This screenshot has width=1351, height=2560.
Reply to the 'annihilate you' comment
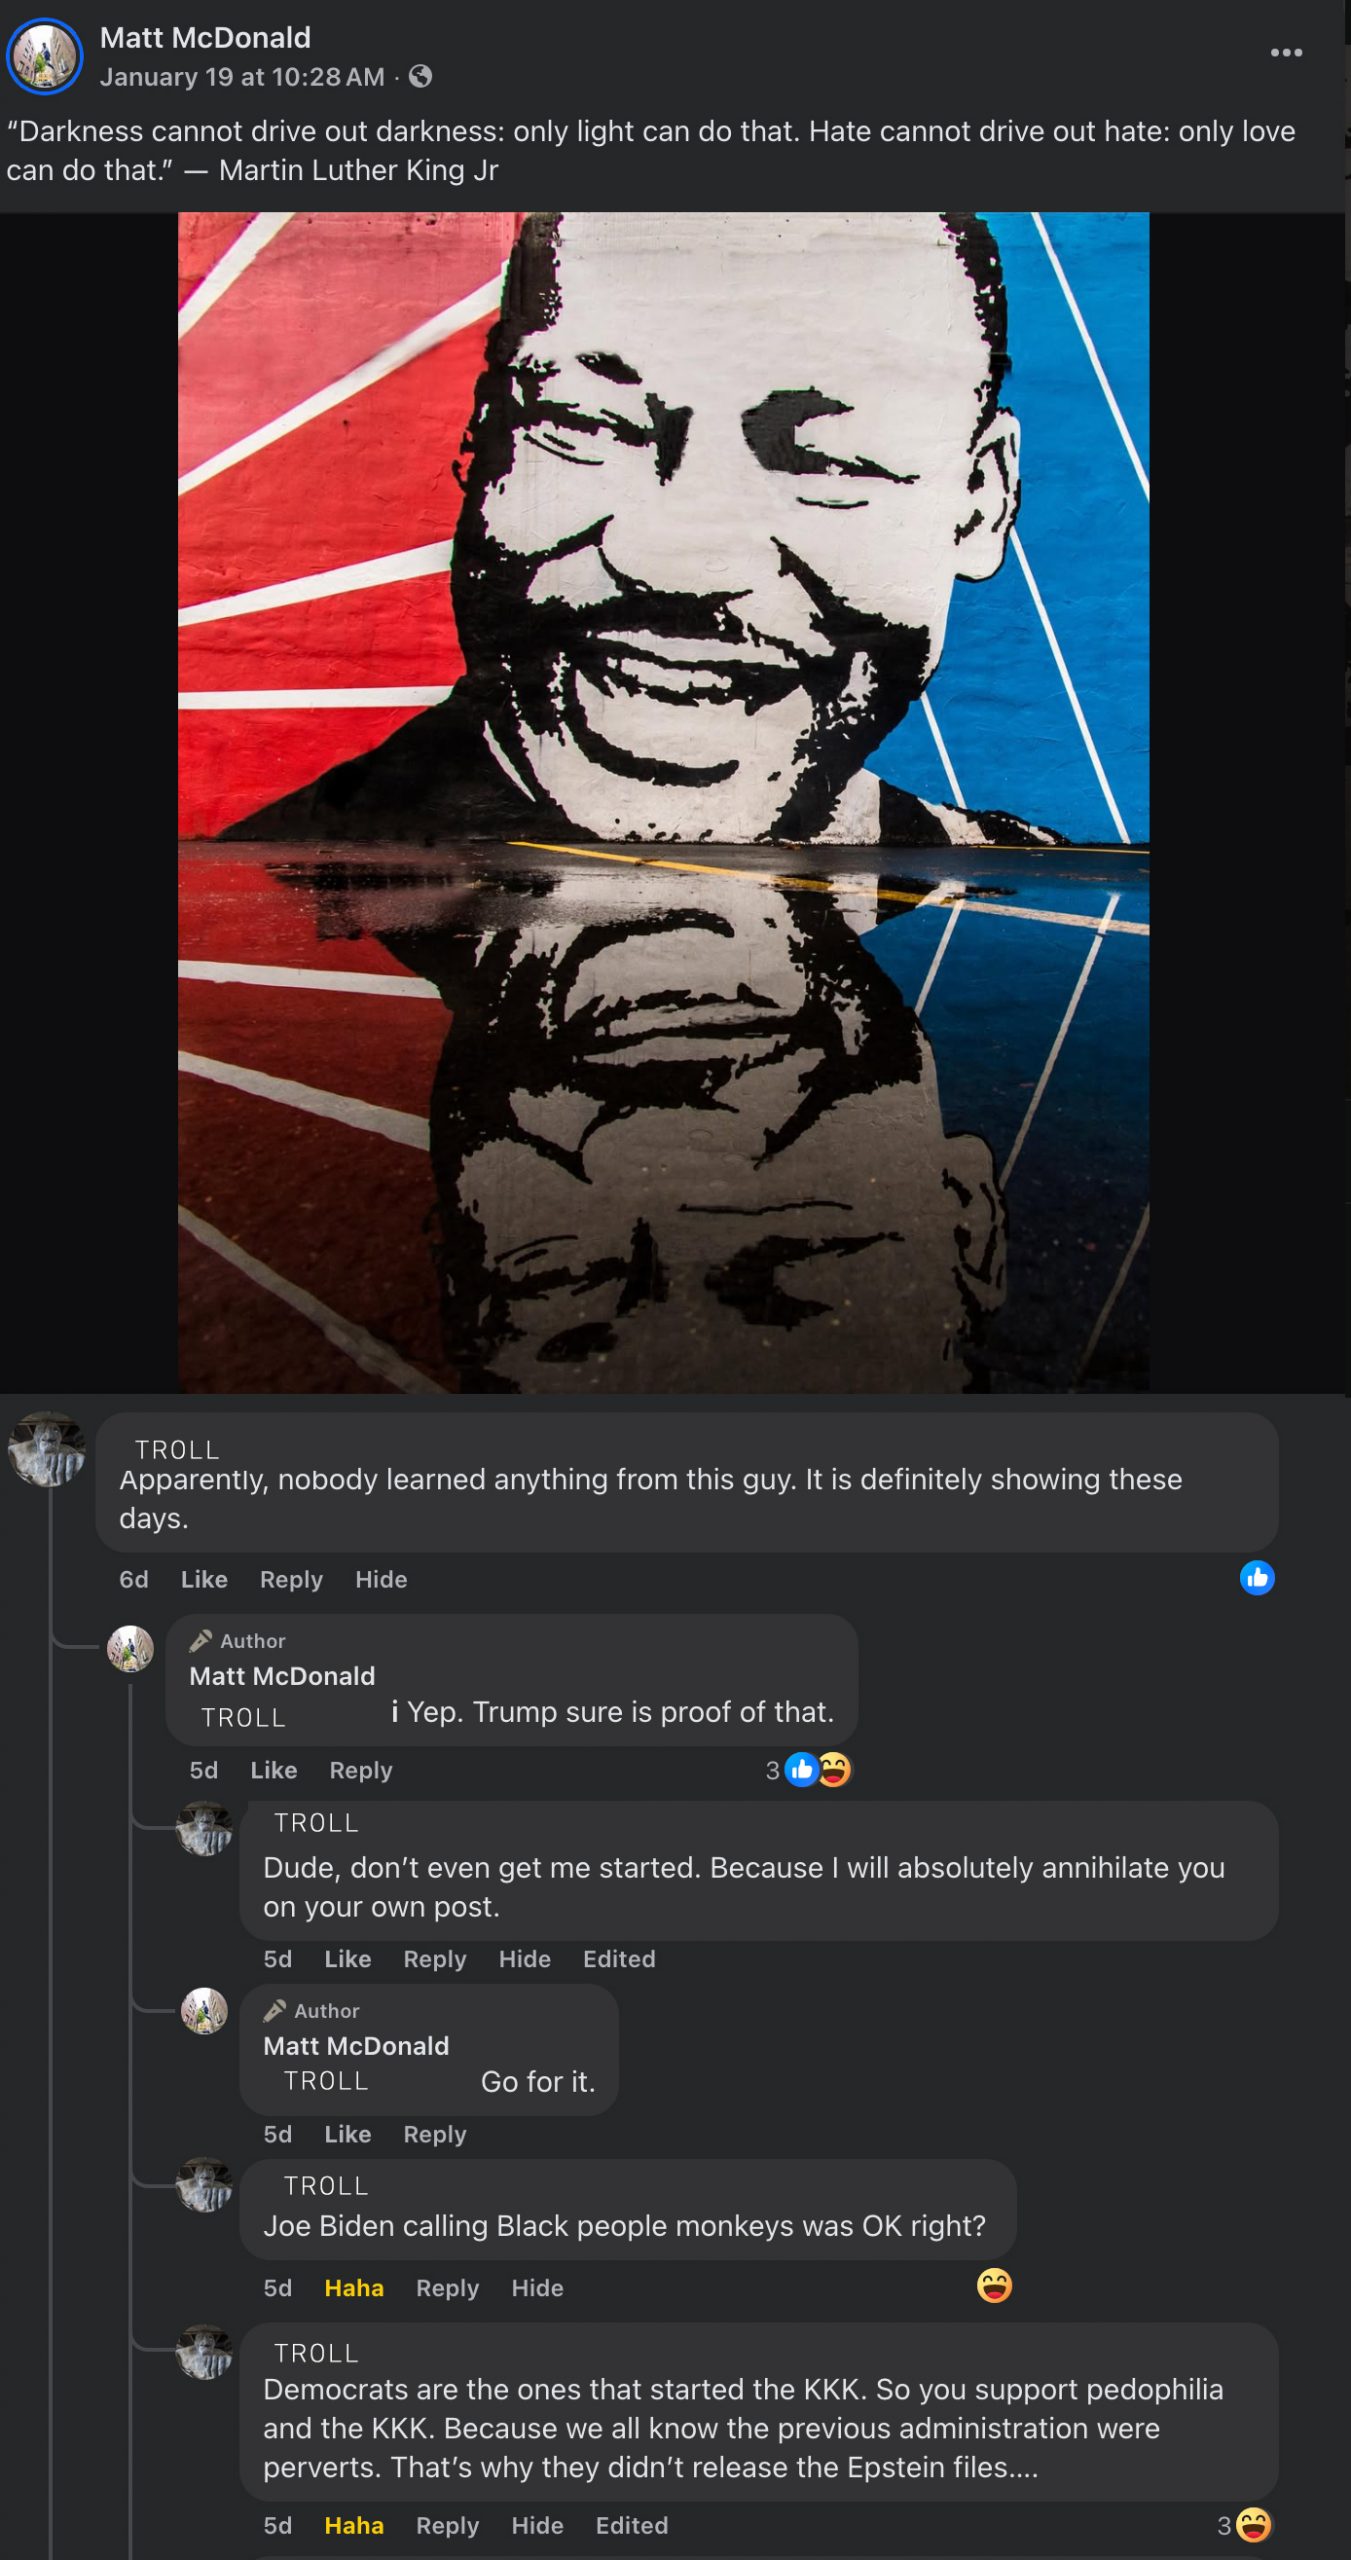pyautogui.click(x=435, y=1959)
